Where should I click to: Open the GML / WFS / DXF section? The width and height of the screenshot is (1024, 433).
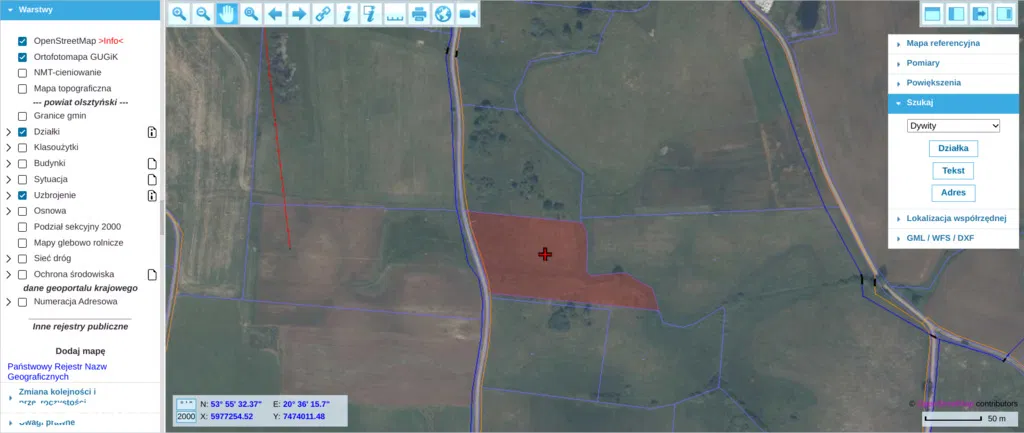940,238
